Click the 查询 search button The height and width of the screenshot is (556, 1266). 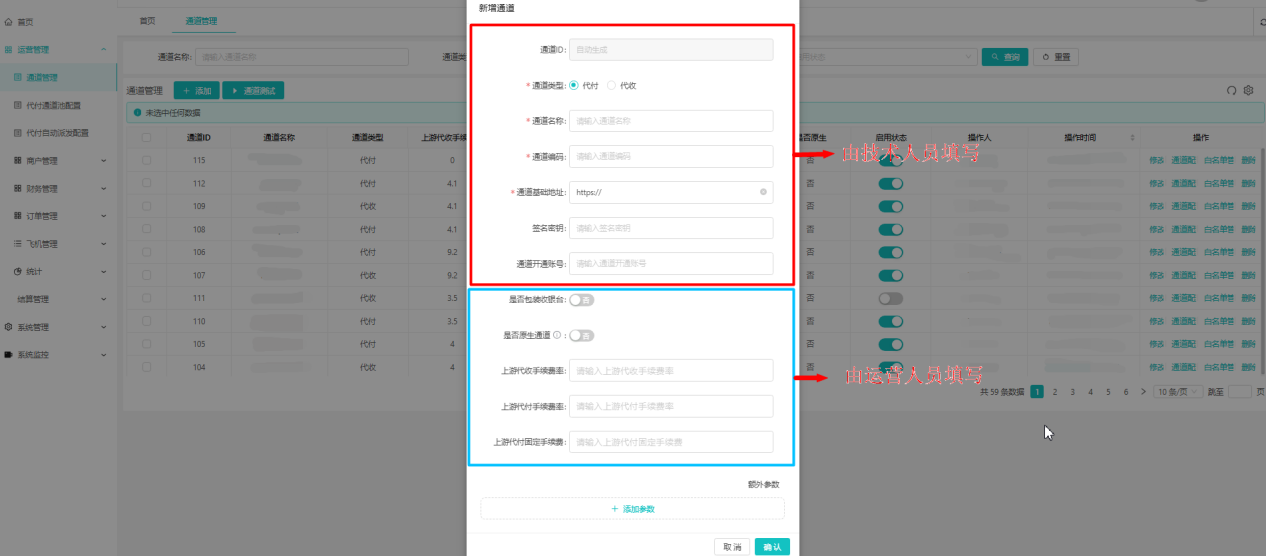(x=1005, y=57)
